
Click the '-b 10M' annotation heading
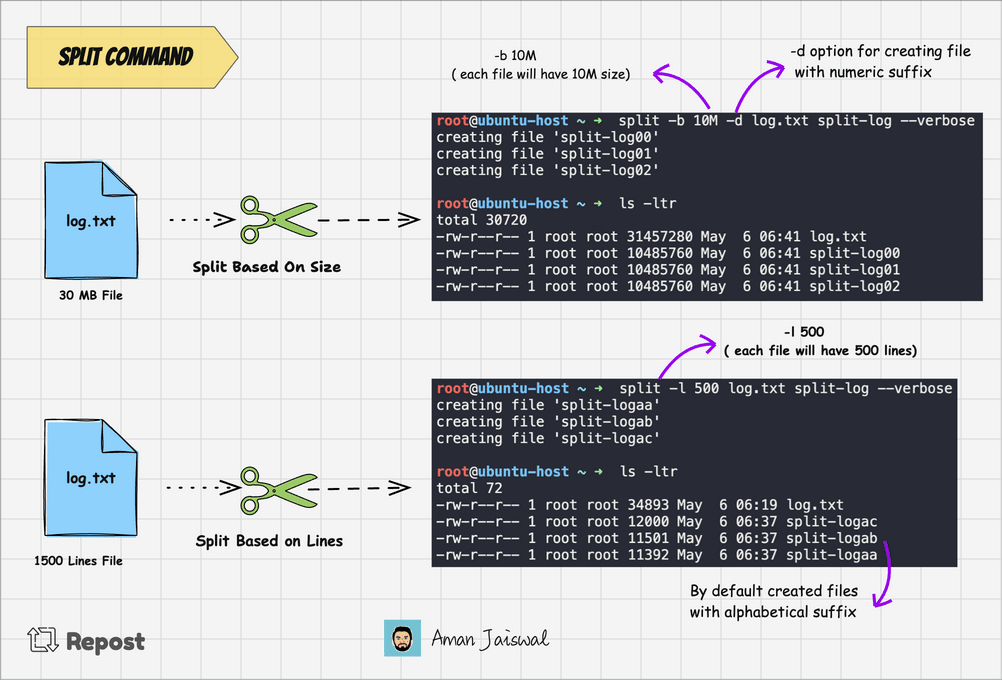tap(515, 56)
